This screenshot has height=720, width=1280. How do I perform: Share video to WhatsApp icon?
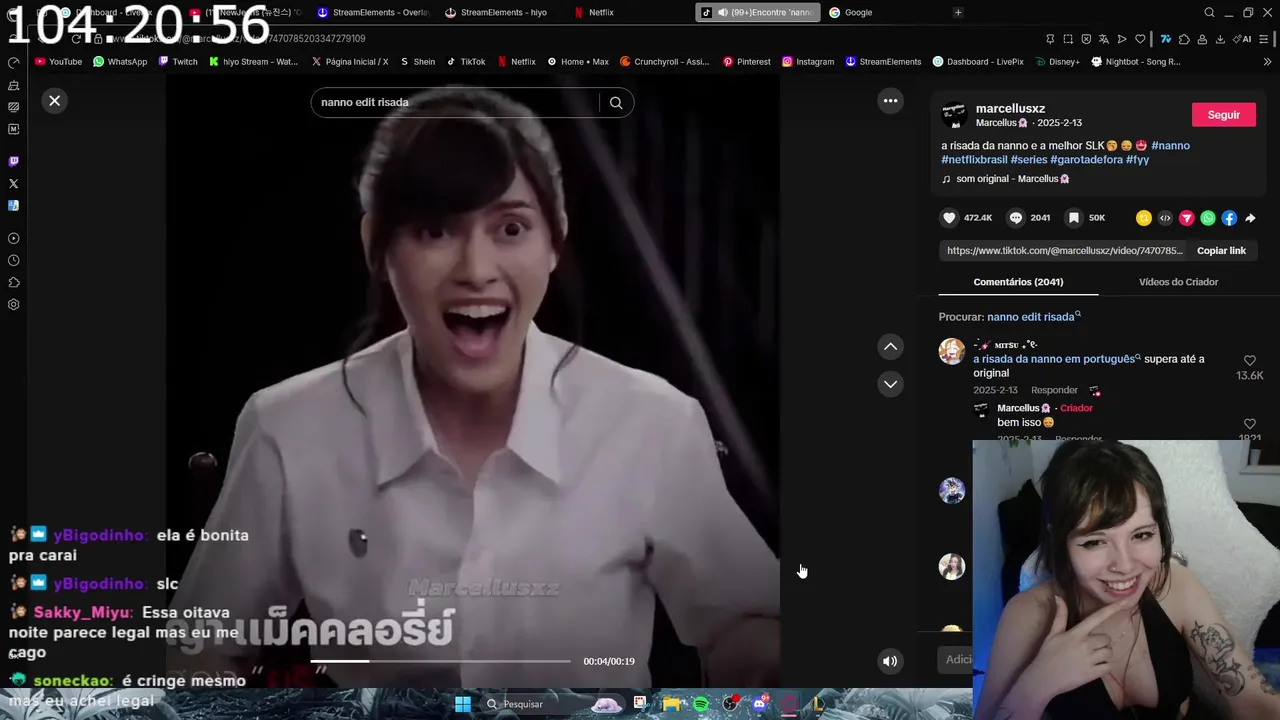[1208, 218]
